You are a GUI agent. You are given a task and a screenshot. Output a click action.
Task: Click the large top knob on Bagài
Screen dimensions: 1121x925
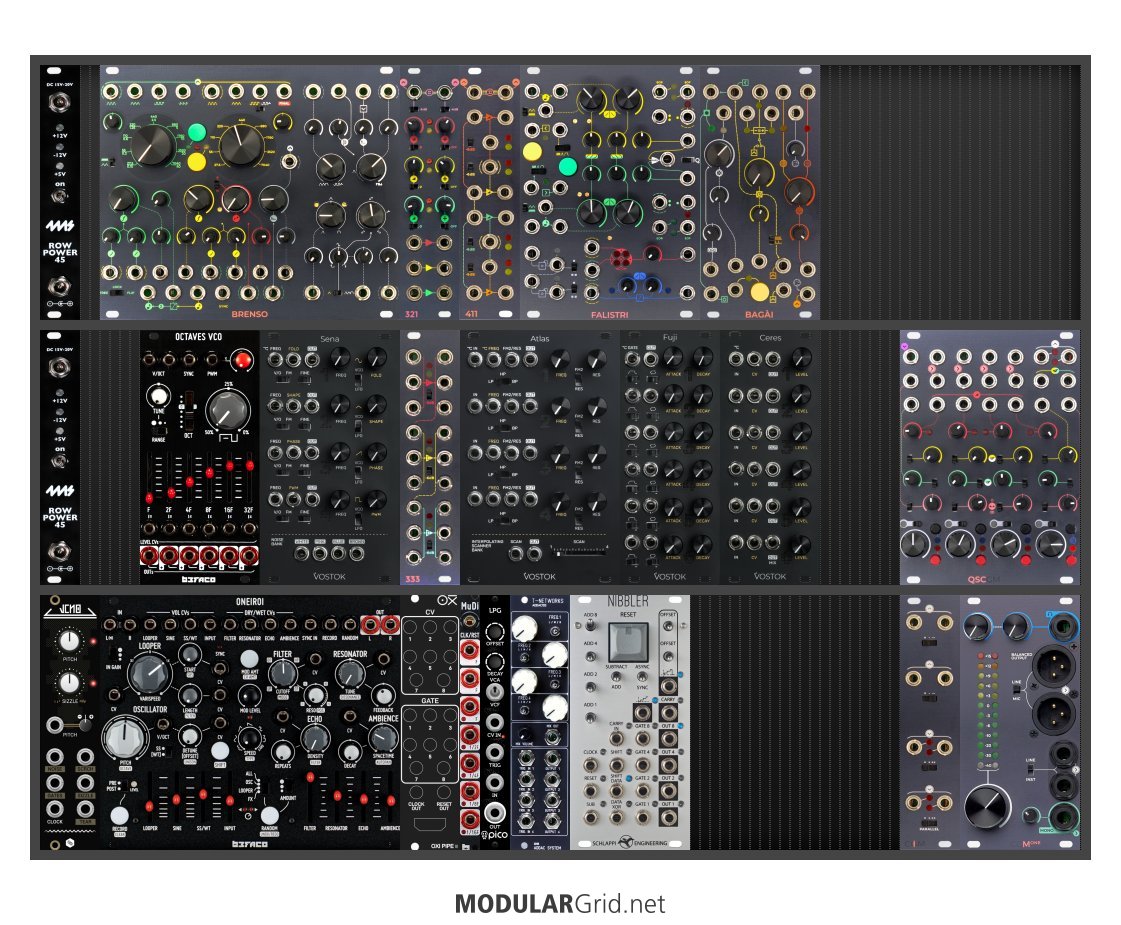(719, 153)
